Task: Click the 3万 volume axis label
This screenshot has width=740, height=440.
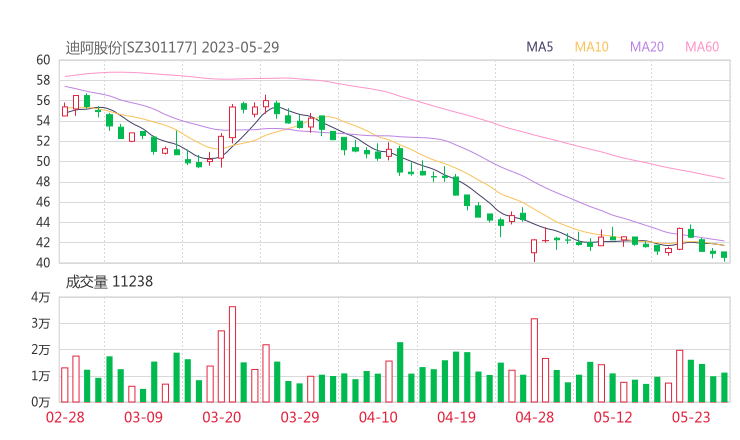Action: point(41,324)
